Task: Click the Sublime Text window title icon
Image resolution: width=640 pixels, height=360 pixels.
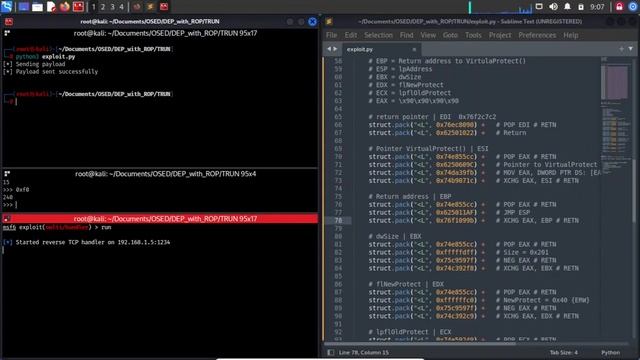Action: (329, 22)
